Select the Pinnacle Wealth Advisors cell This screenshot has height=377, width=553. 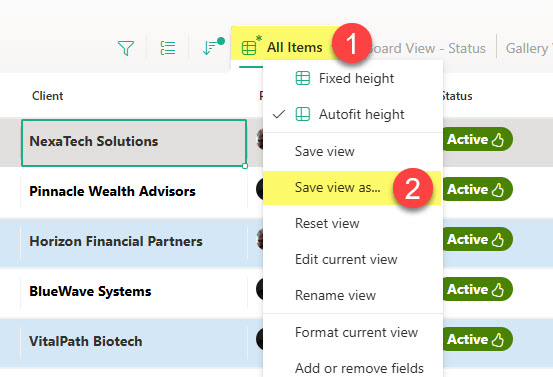[x=134, y=191]
